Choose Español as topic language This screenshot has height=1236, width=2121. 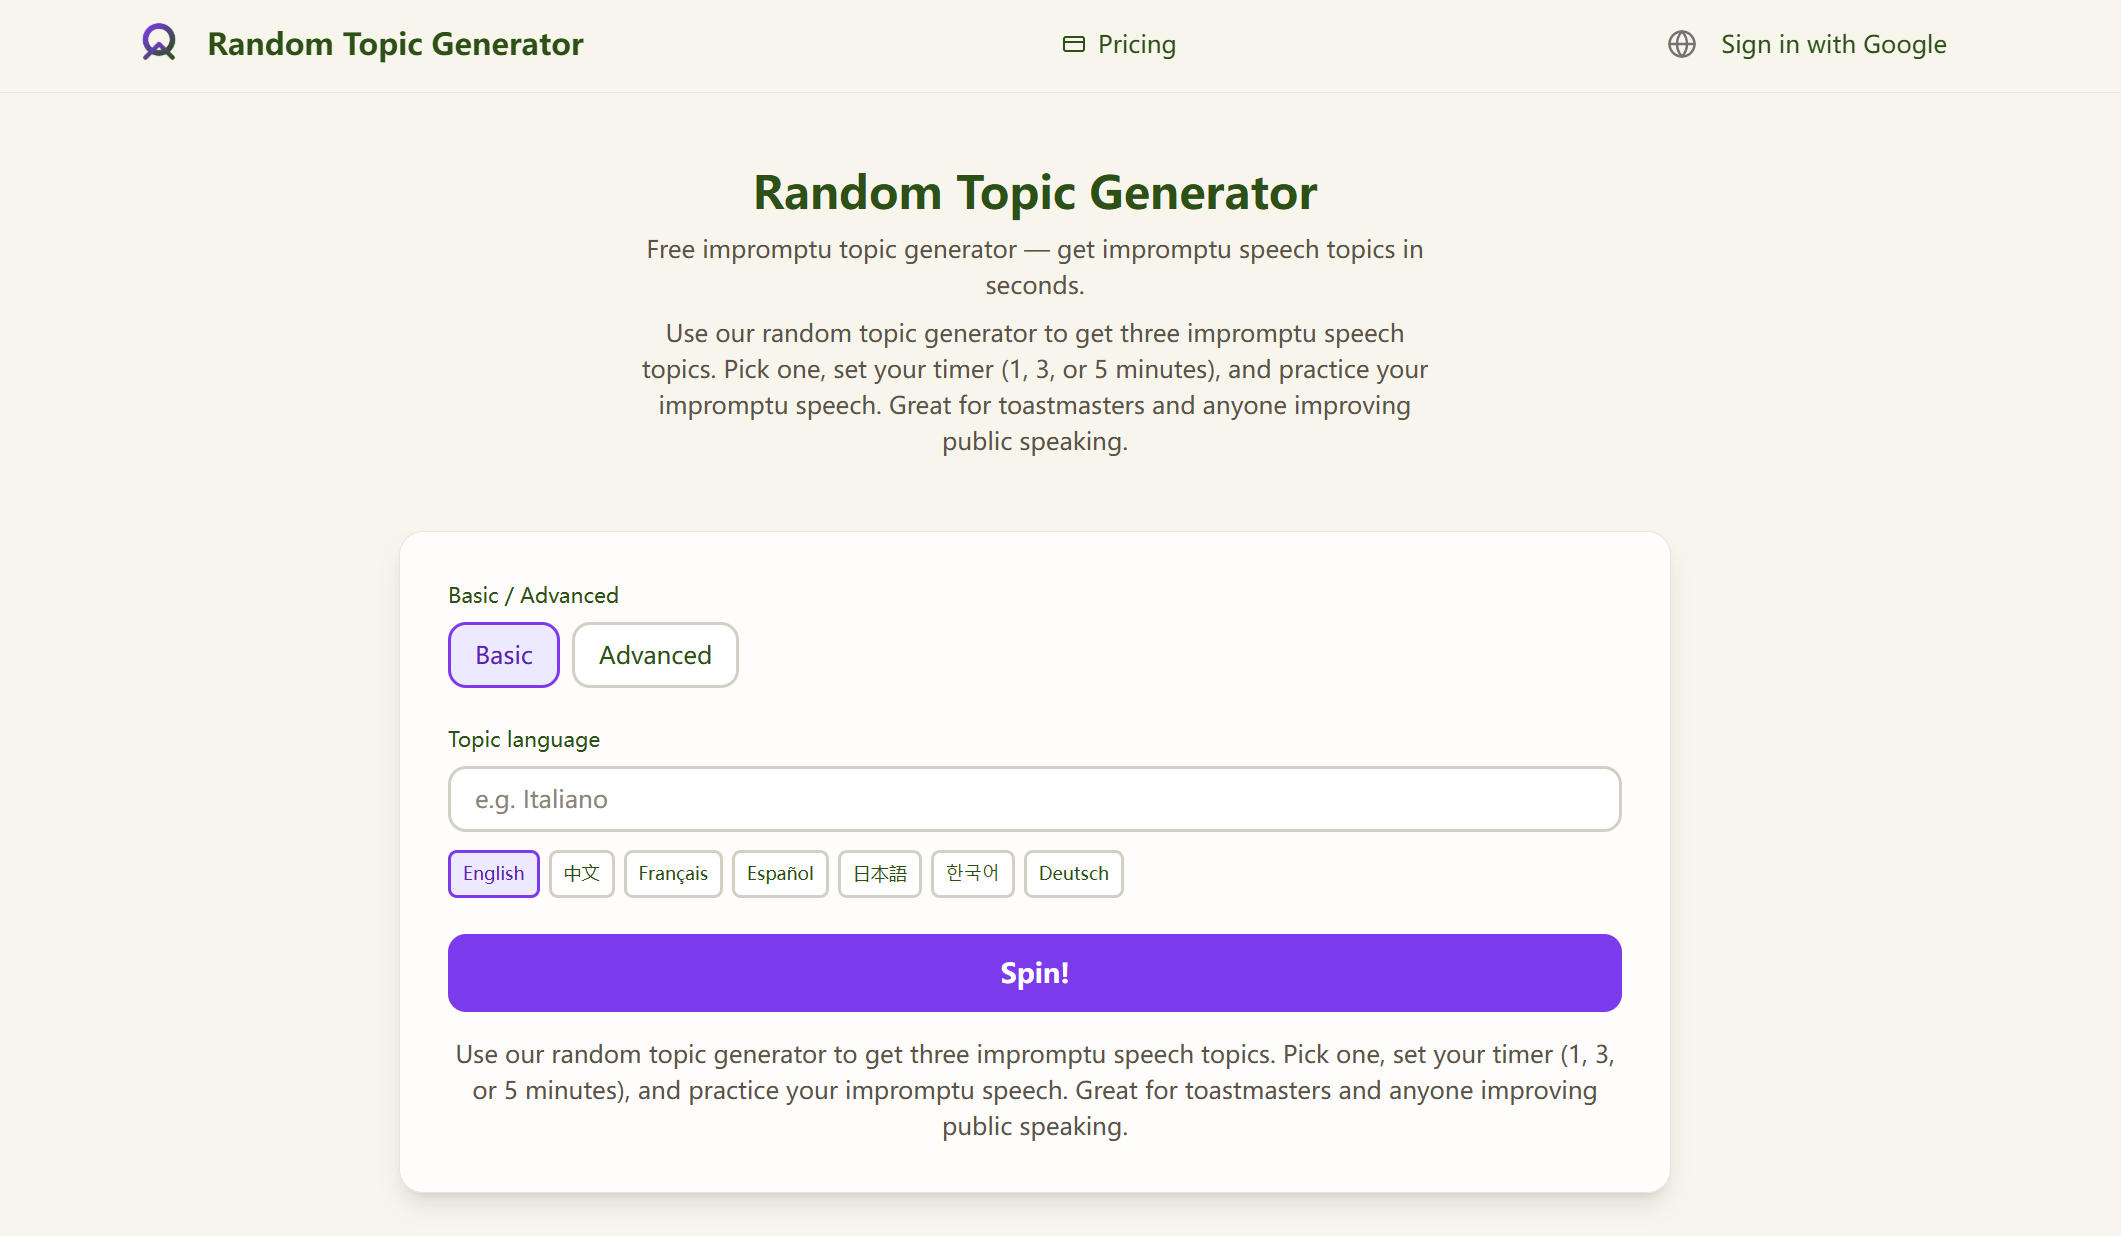click(x=780, y=873)
